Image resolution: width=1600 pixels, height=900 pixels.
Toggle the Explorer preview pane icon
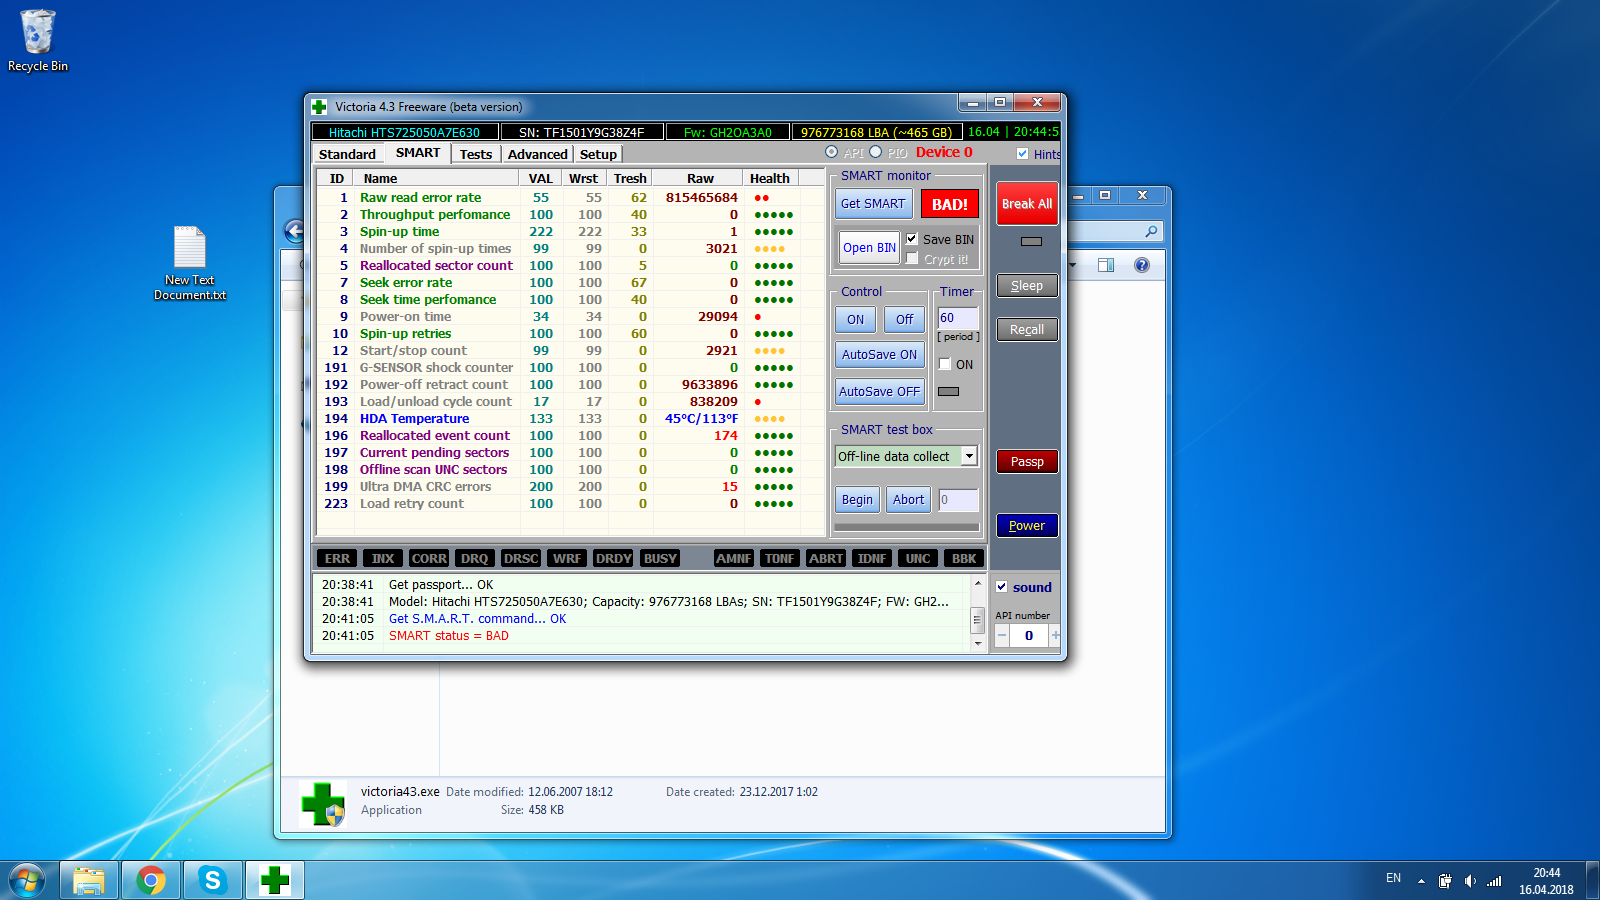pos(1106,265)
